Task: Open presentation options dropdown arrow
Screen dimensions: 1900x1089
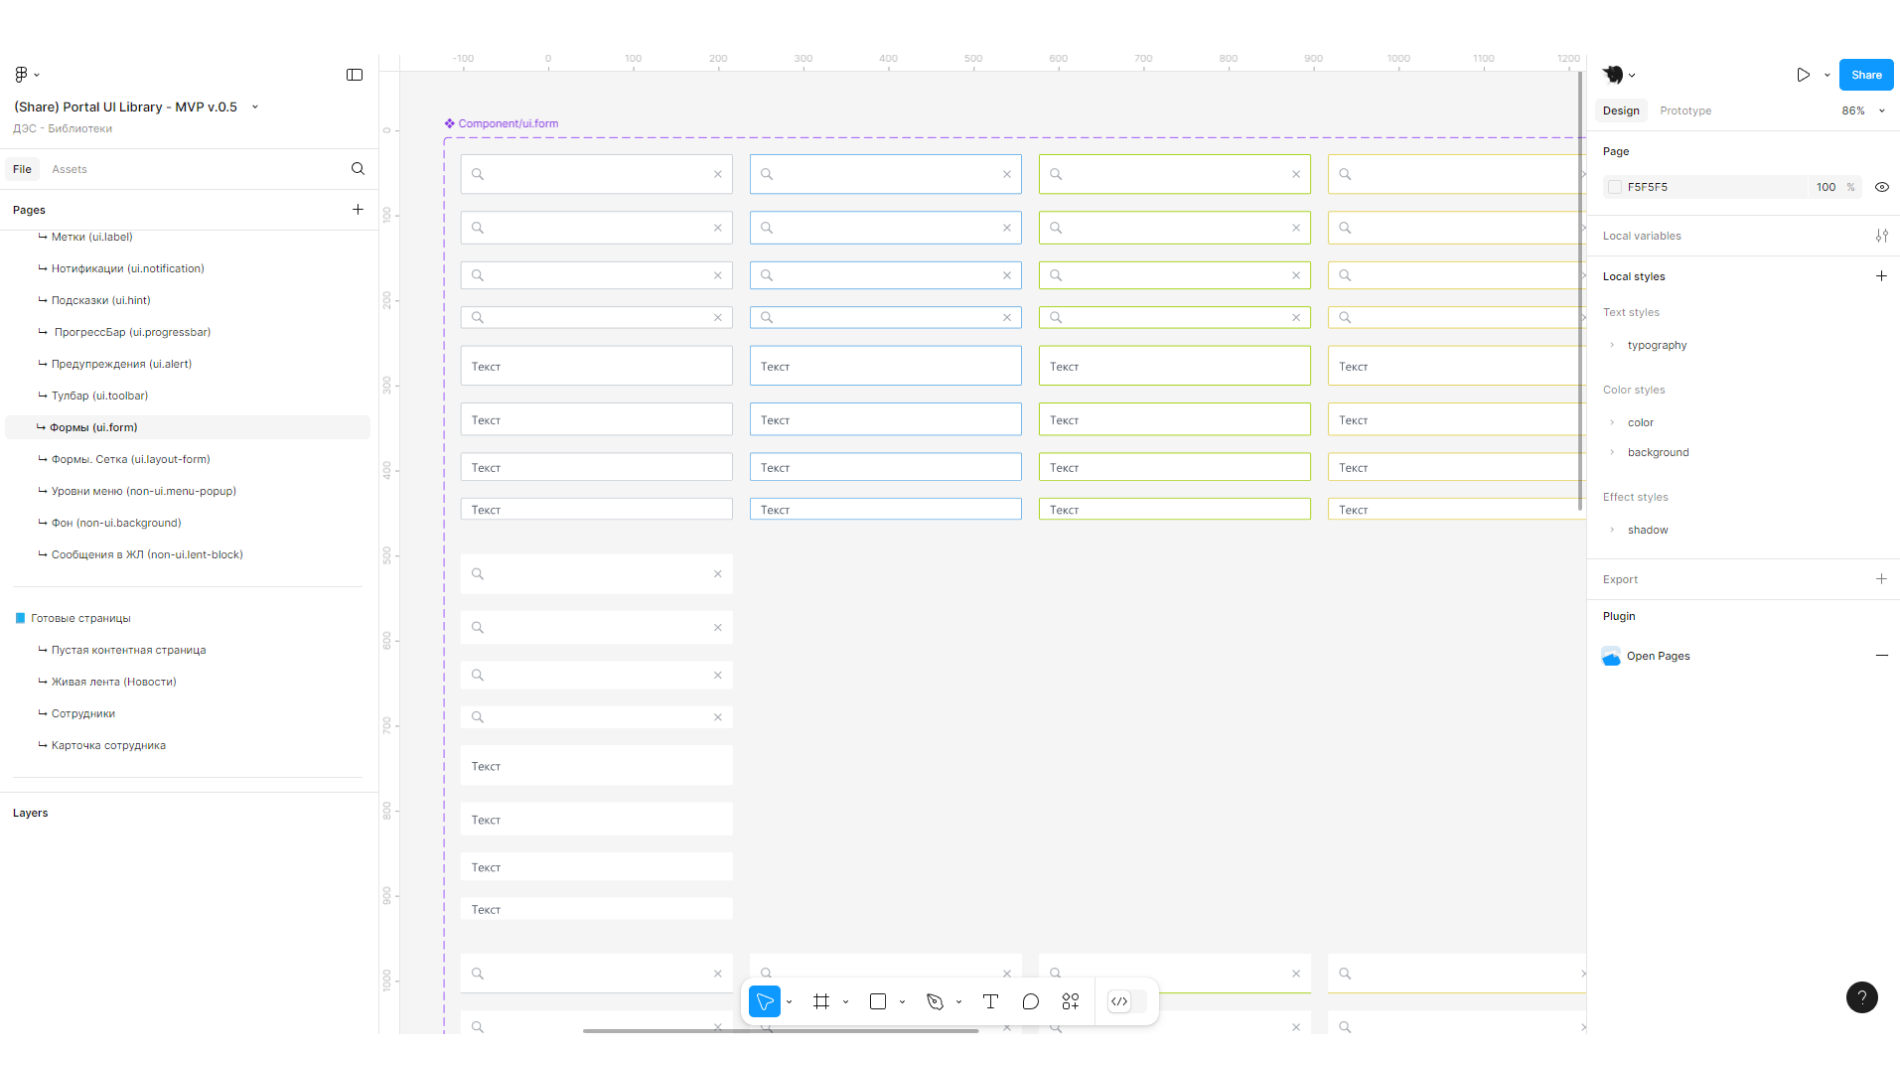Action: [1827, 75]
